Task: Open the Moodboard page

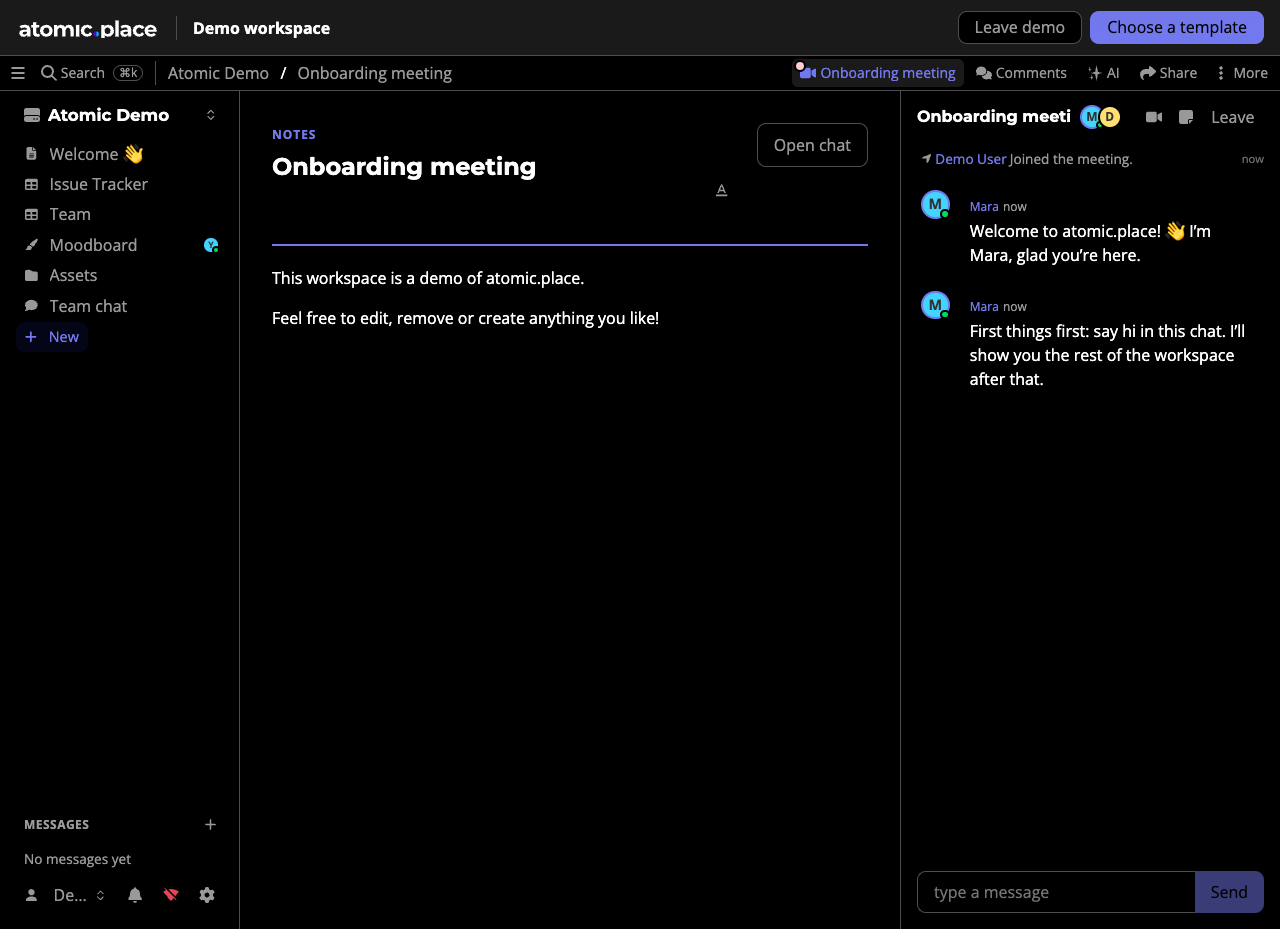Action: (93, 245)
